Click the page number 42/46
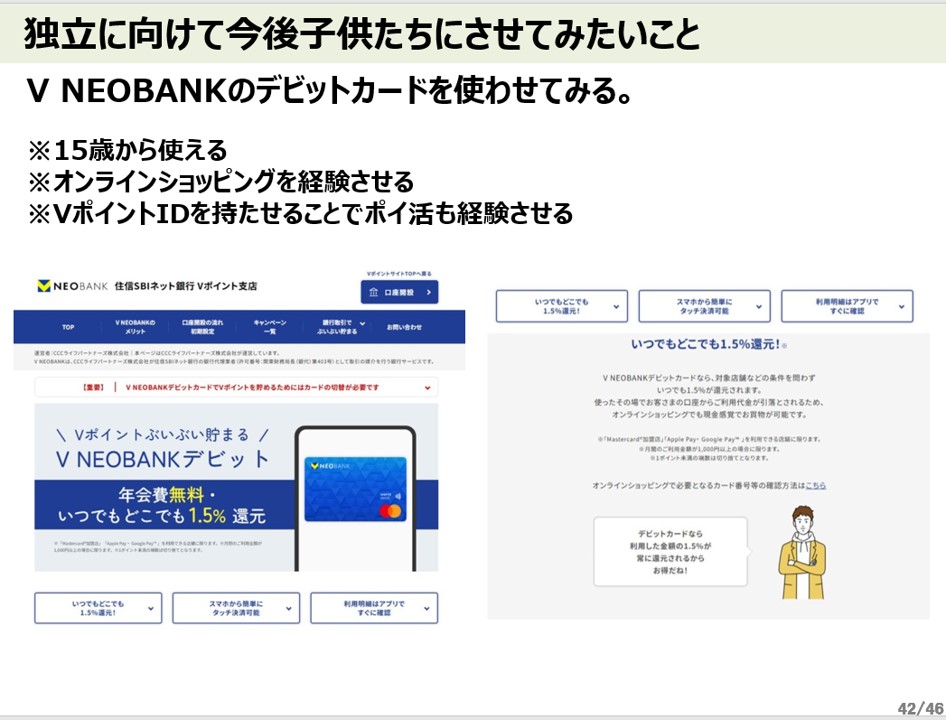 click(x=921, y=709)
